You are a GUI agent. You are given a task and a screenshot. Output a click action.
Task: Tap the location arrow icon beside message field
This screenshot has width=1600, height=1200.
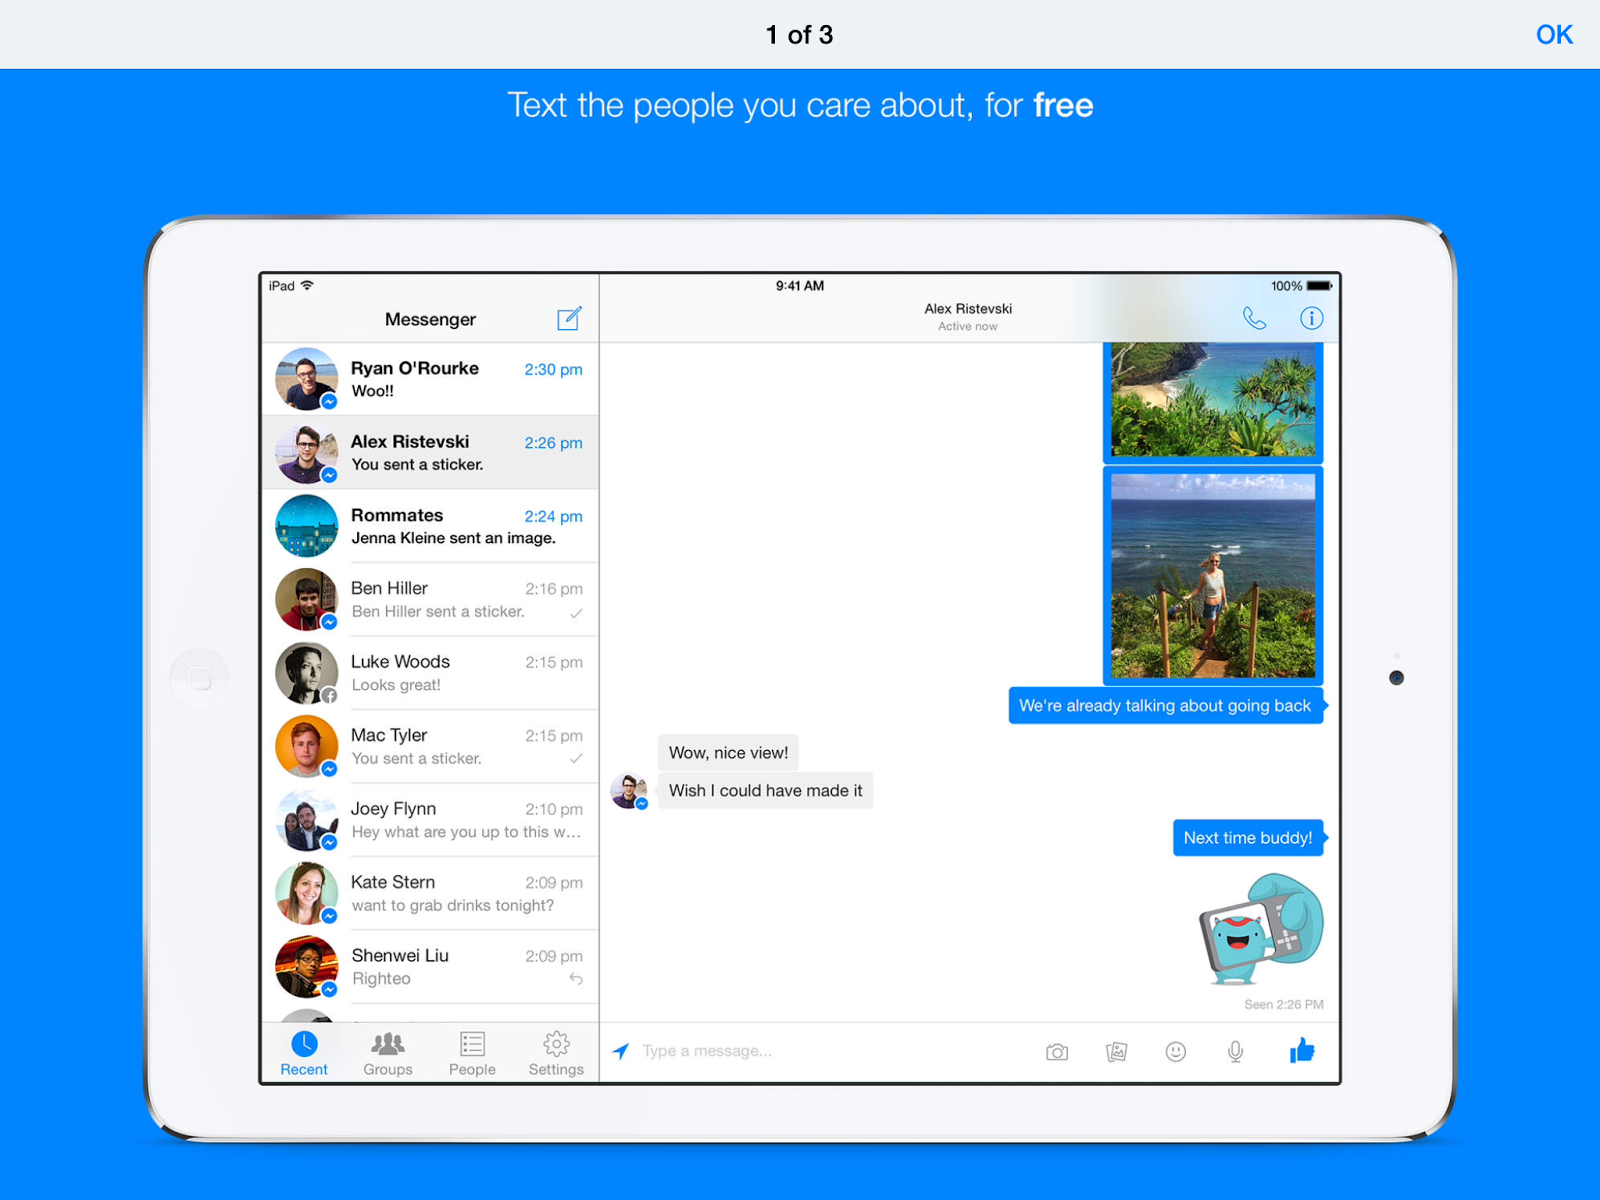pos(621,1051)
